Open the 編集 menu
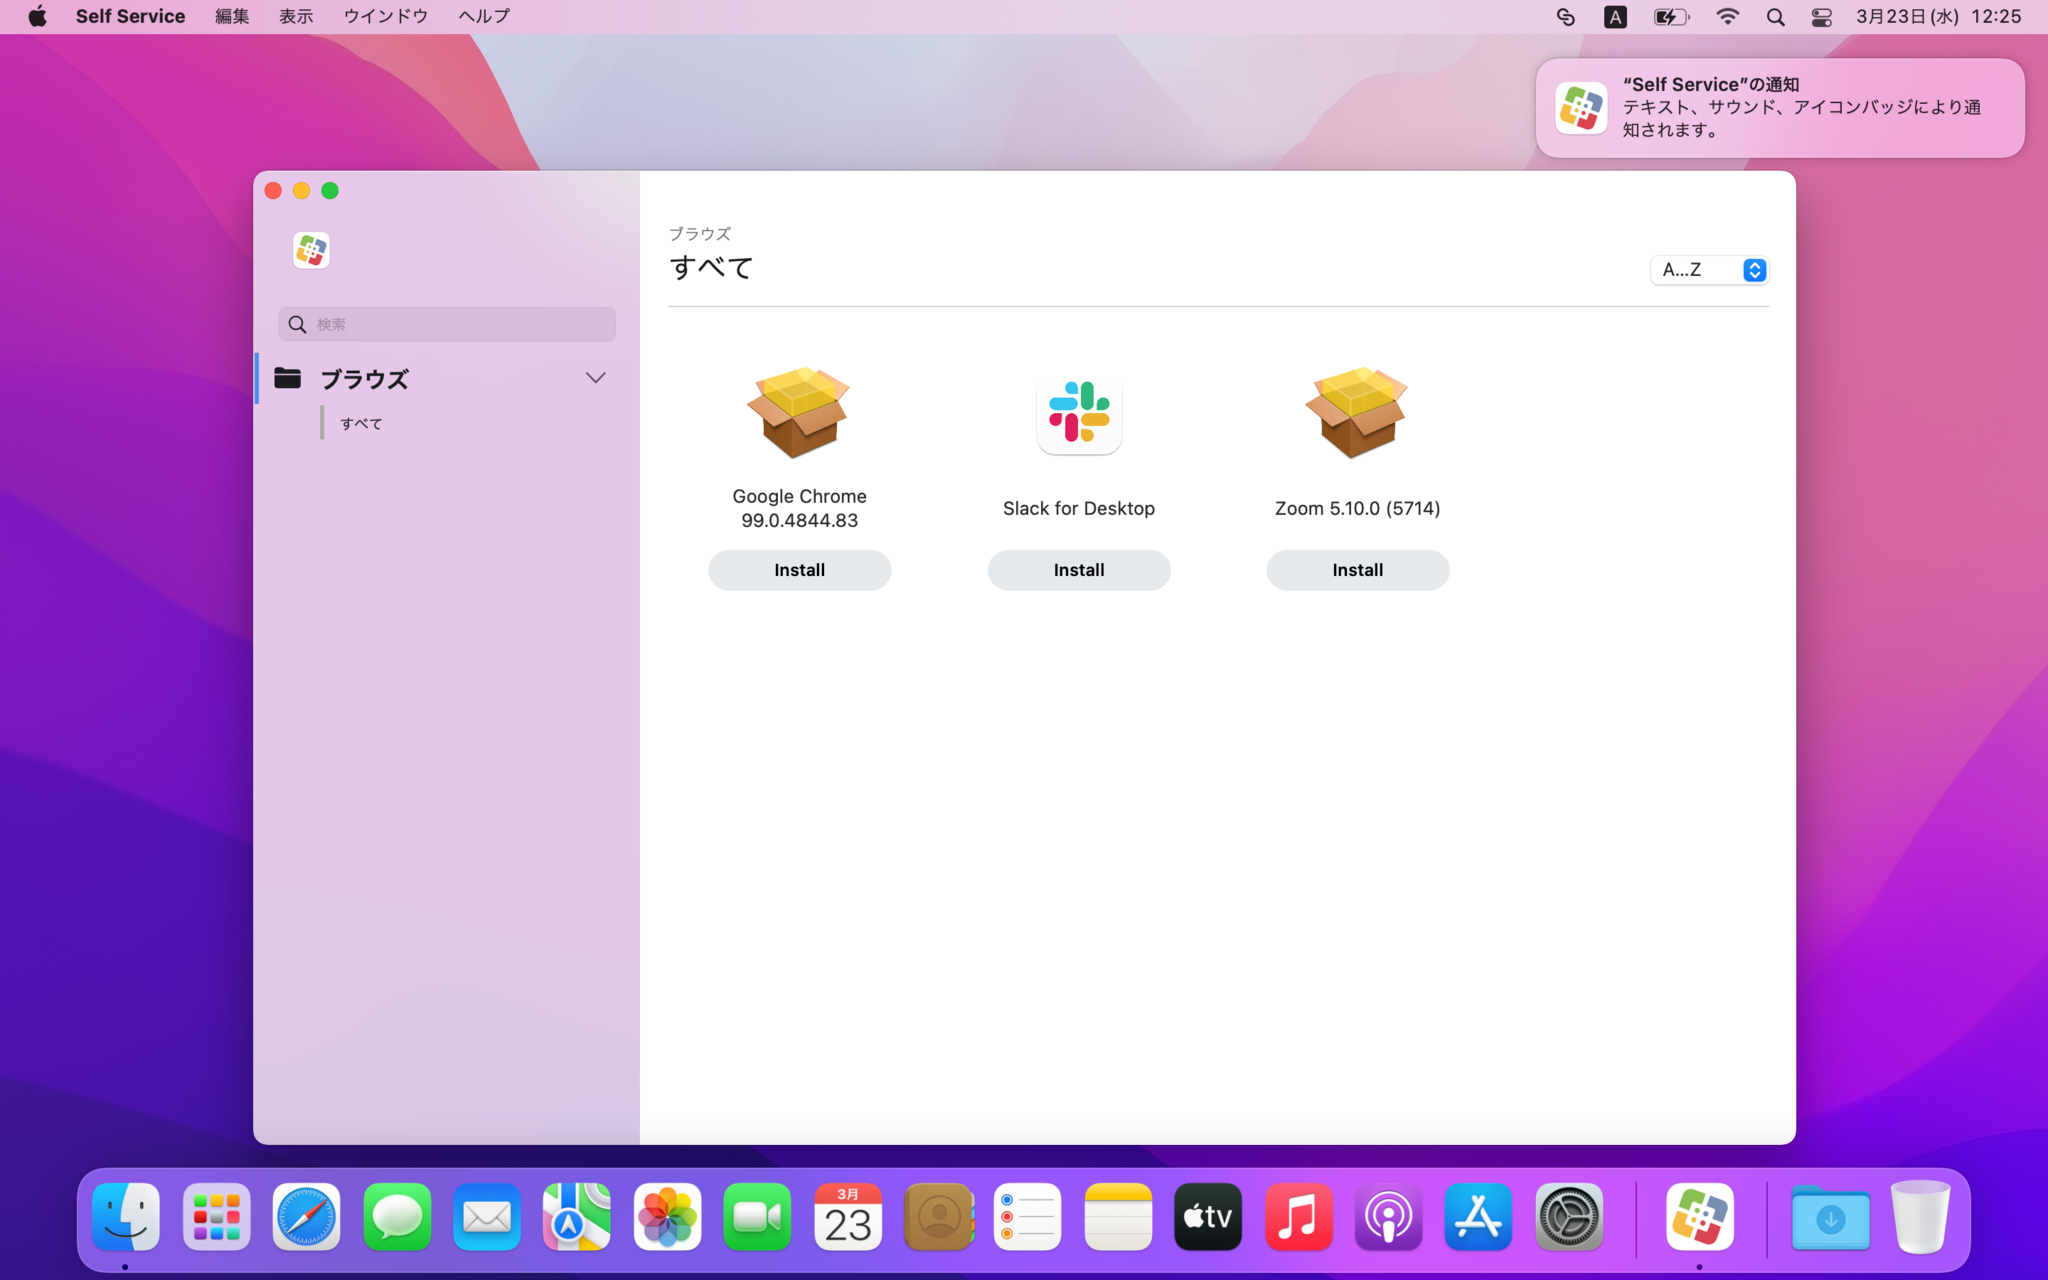 232,17
